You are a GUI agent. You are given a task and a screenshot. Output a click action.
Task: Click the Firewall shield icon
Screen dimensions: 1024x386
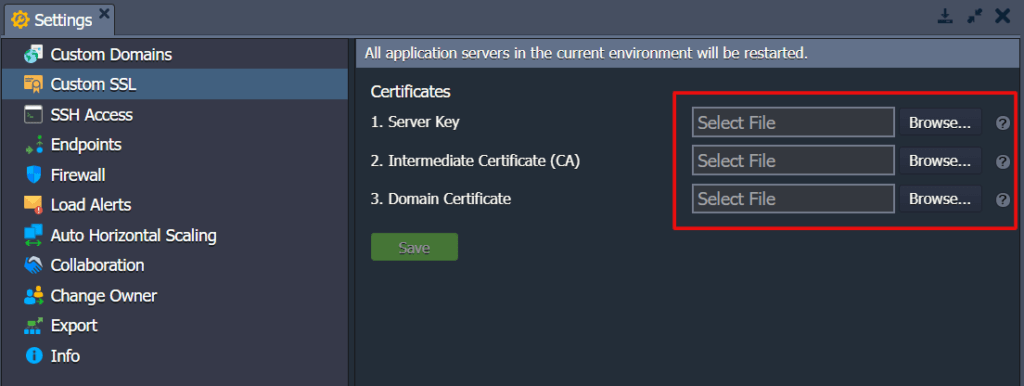[33, 175]
